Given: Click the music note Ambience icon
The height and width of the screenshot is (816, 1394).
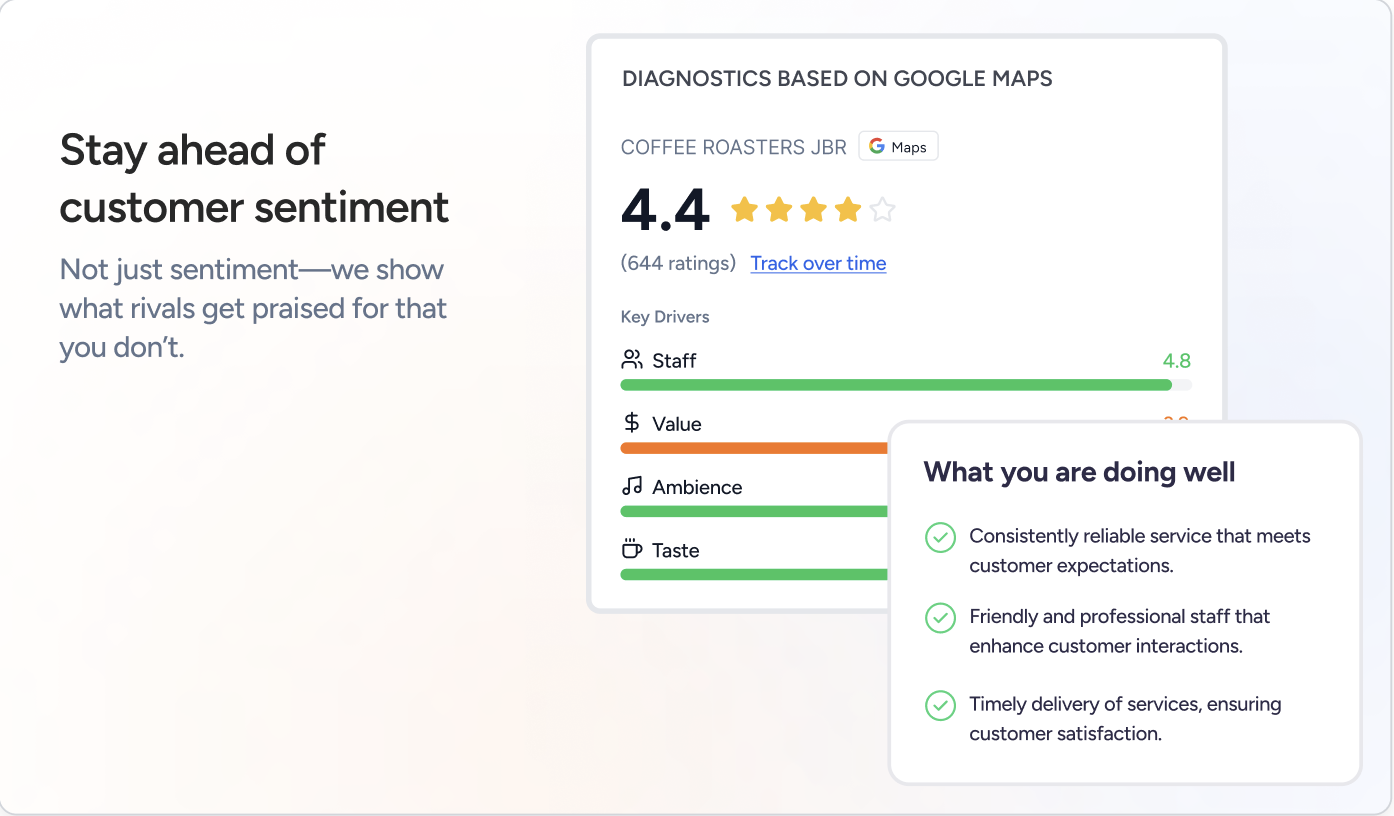Looking at the screenshot, I should click(x=632, y=487).
